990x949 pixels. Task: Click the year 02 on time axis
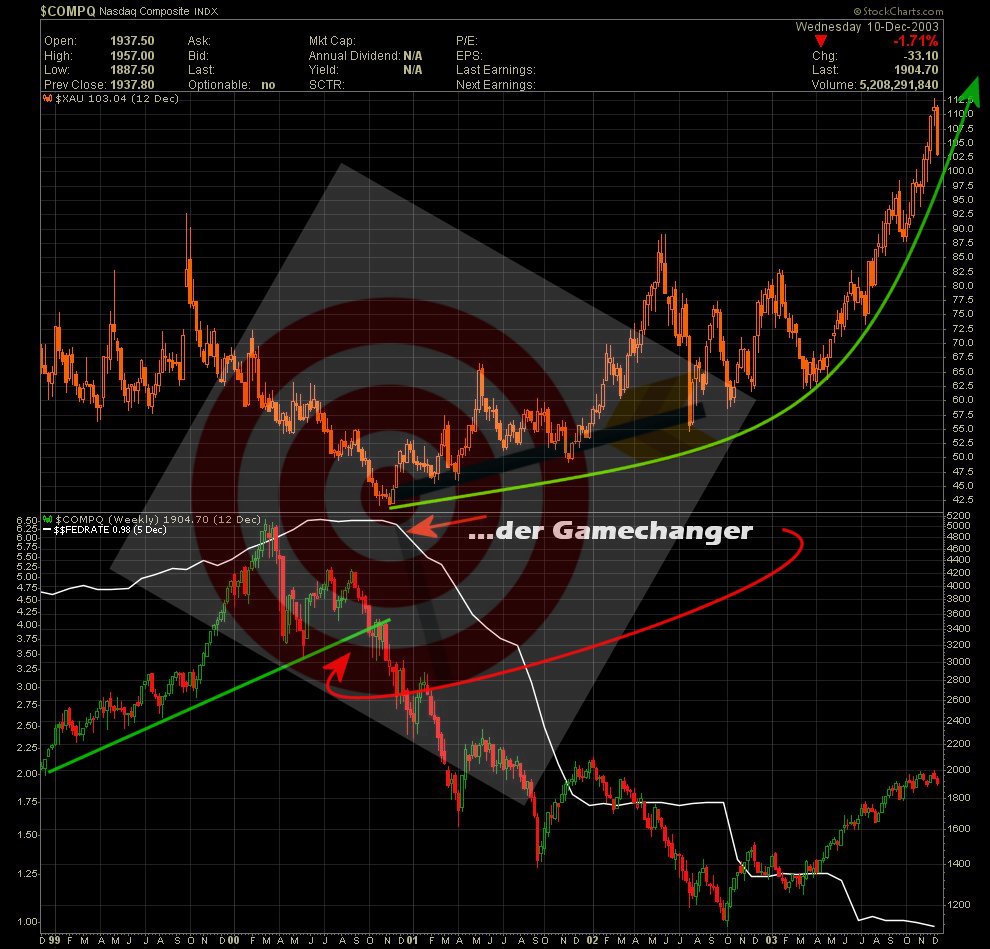click(592, 940)
